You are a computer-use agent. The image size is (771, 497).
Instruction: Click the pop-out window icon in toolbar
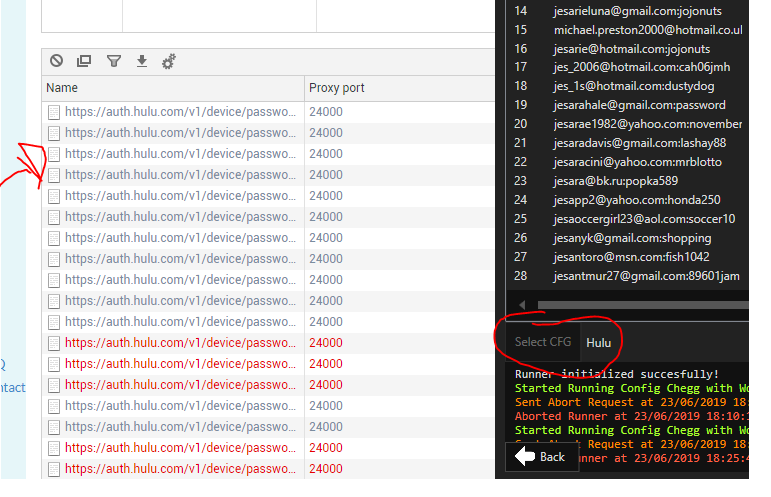point(84,60)
